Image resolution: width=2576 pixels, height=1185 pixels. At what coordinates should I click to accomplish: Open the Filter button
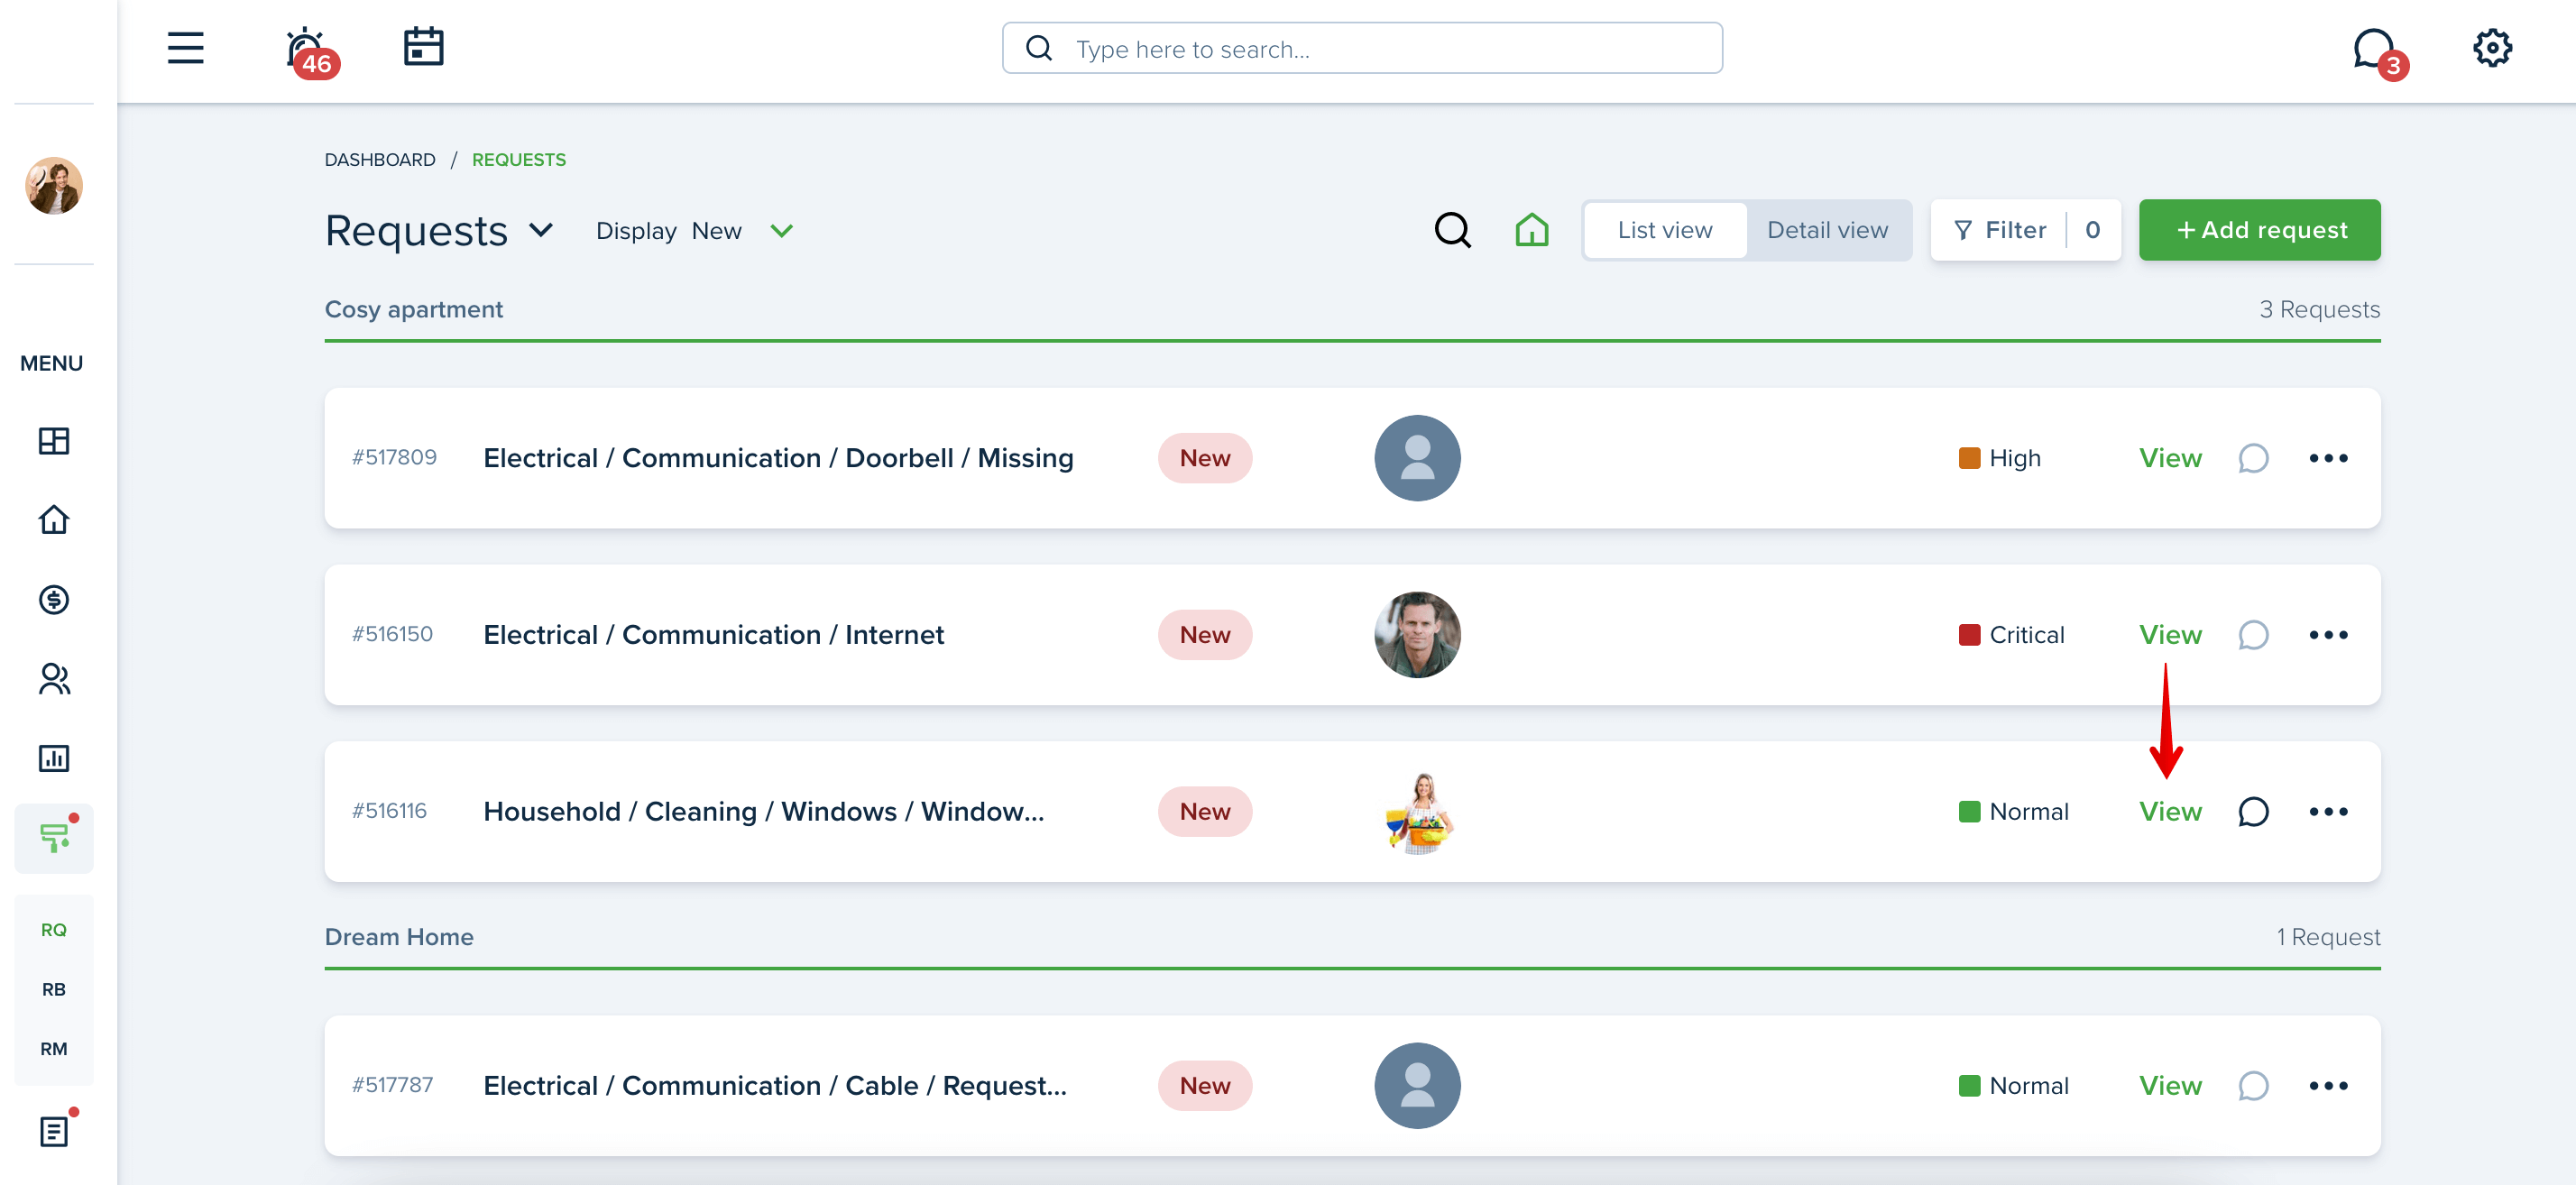[2025, 230]
